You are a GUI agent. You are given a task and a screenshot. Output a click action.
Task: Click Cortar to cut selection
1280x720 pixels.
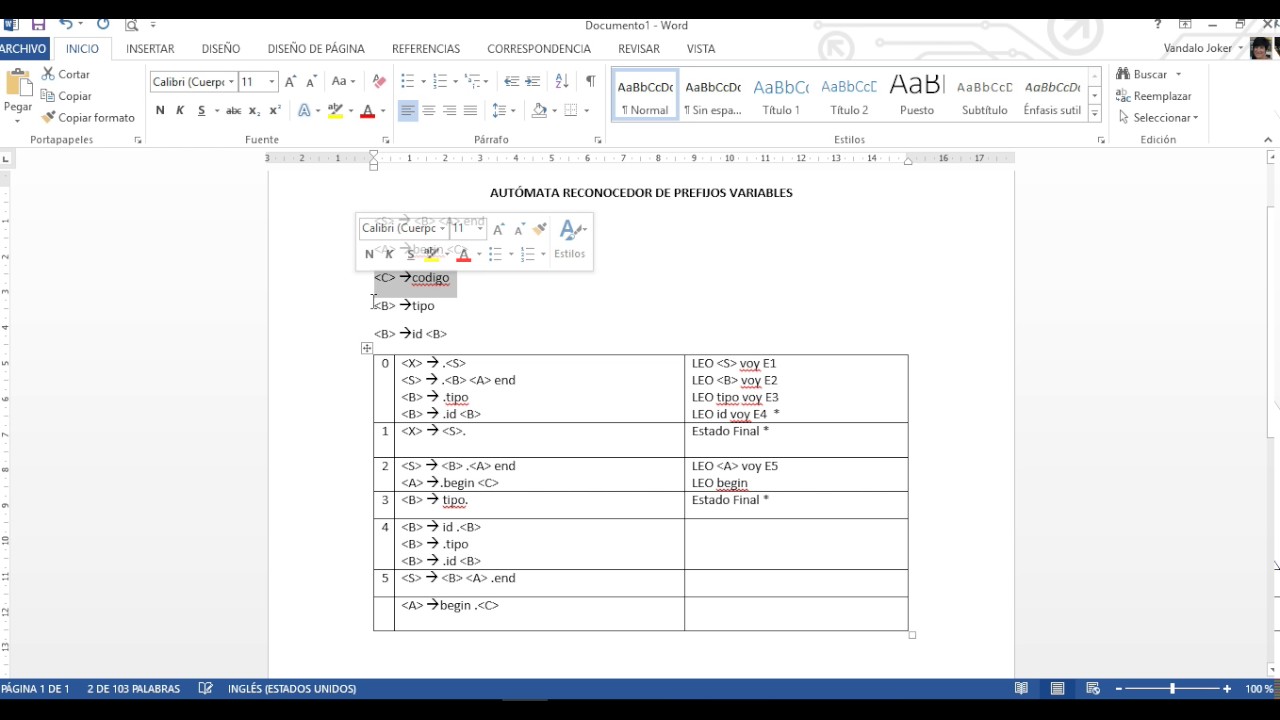point(66,74)
